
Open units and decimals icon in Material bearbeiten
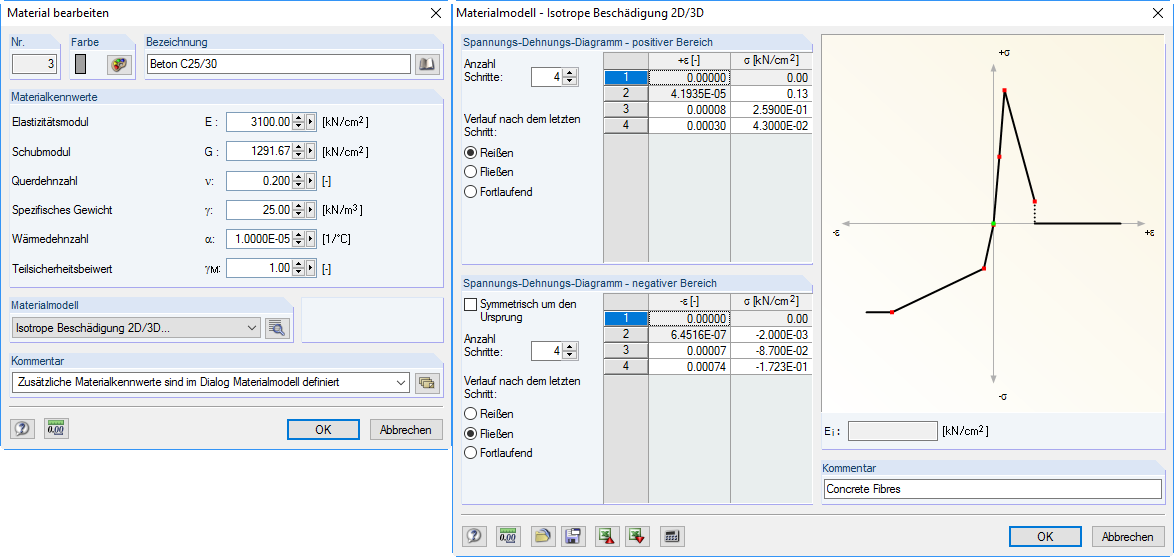(x=55, y=429)
